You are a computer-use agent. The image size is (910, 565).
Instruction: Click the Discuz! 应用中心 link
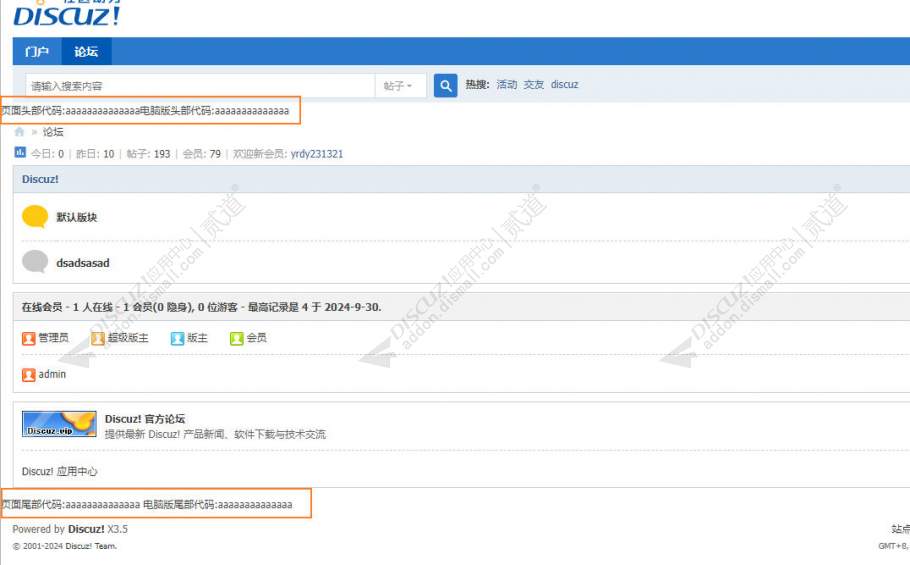pos(59,472)
